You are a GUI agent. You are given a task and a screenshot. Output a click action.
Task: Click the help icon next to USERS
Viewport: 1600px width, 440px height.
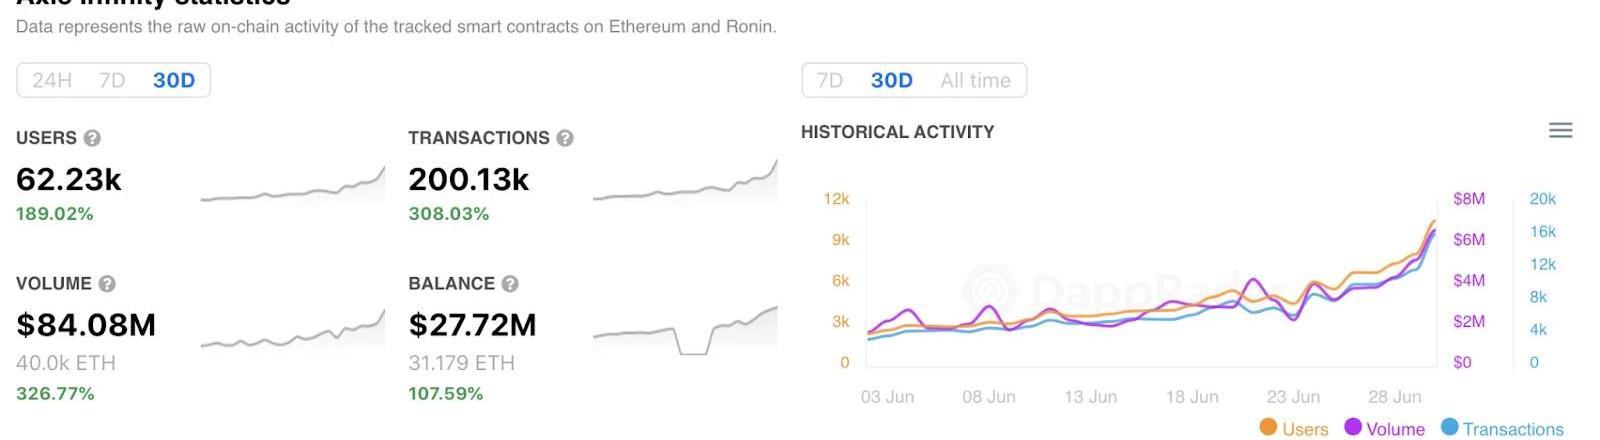[92, 138]
